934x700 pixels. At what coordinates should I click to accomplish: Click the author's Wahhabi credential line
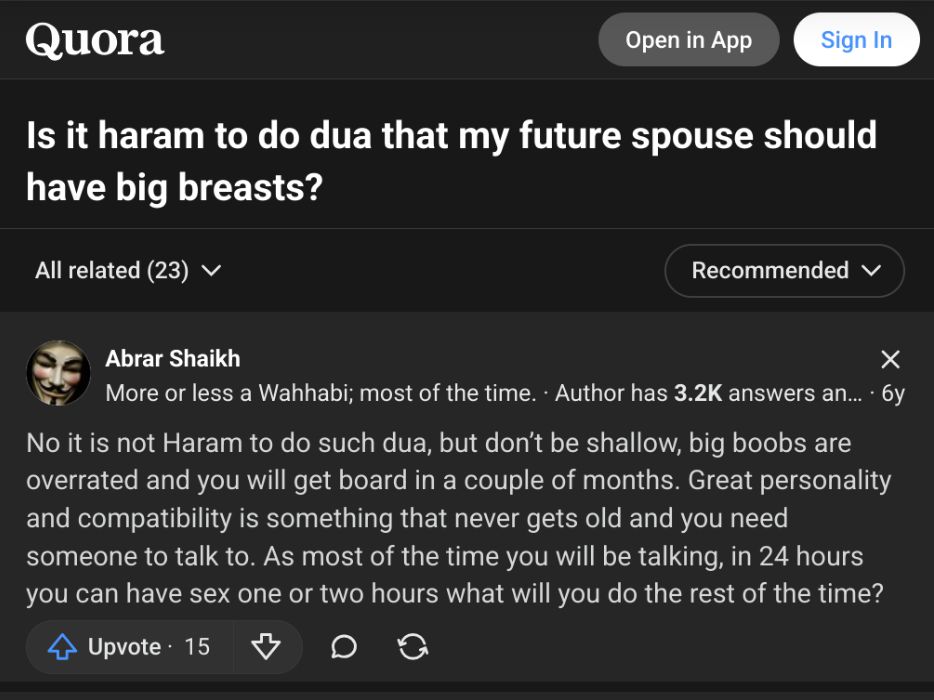click(320, 393)
